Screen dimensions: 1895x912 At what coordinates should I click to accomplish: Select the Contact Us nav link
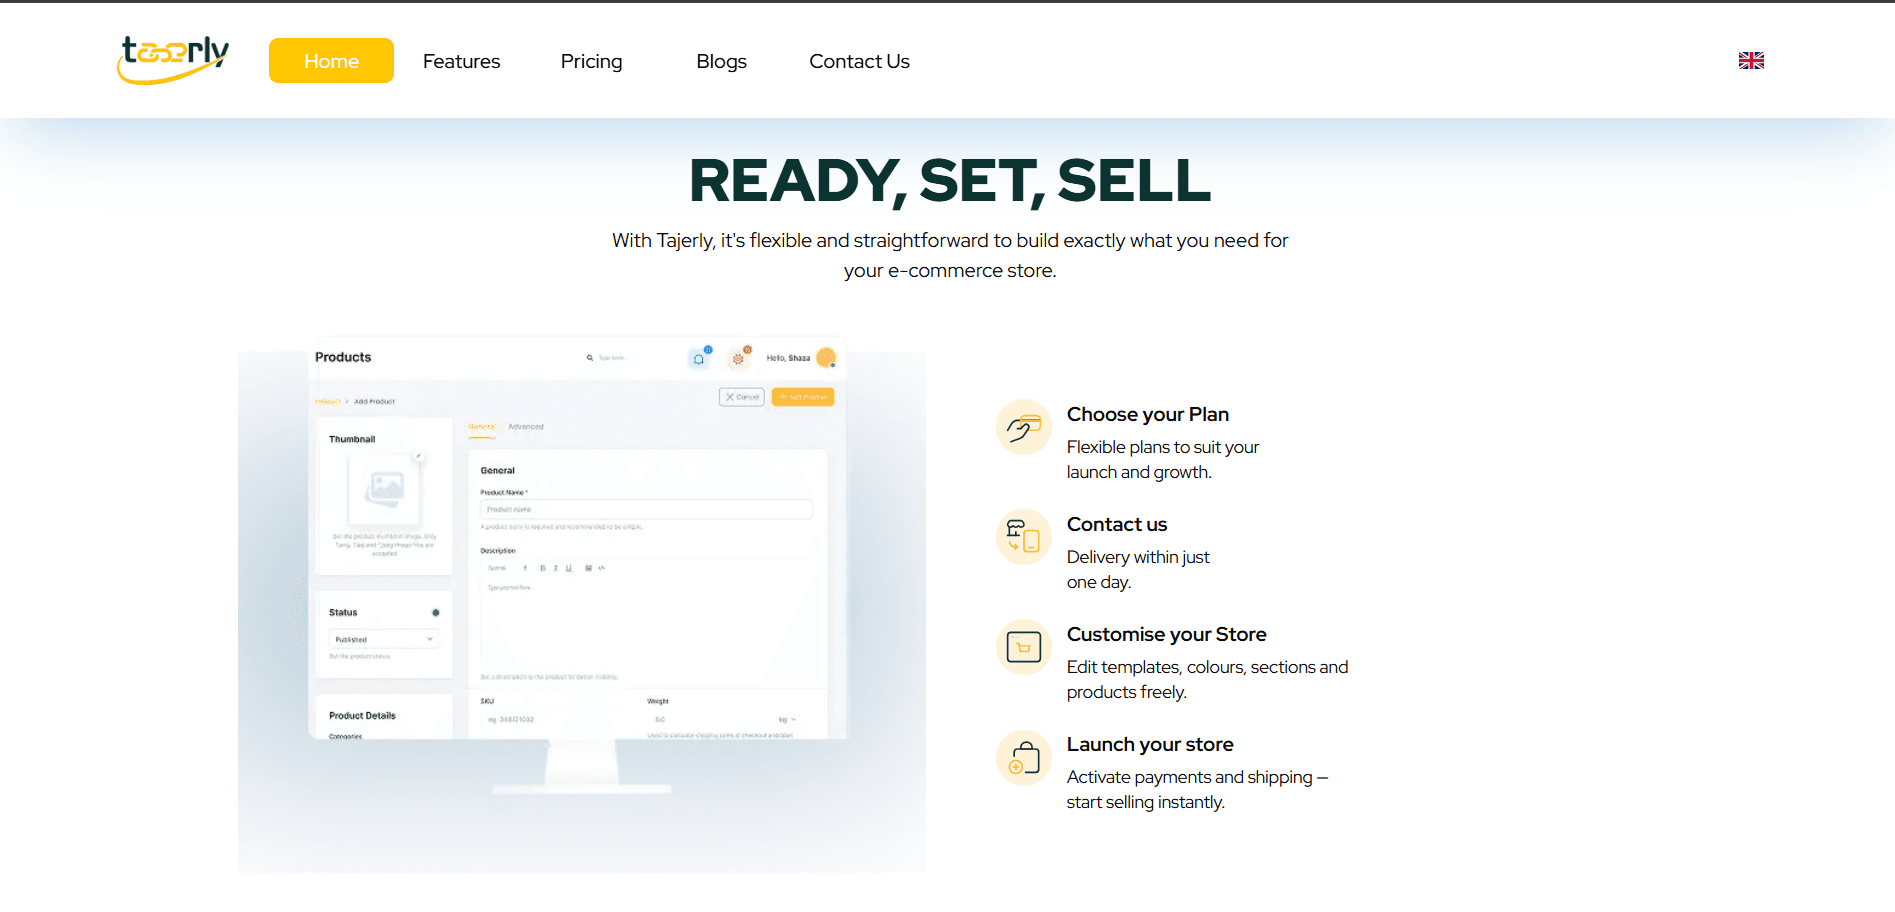859,61
